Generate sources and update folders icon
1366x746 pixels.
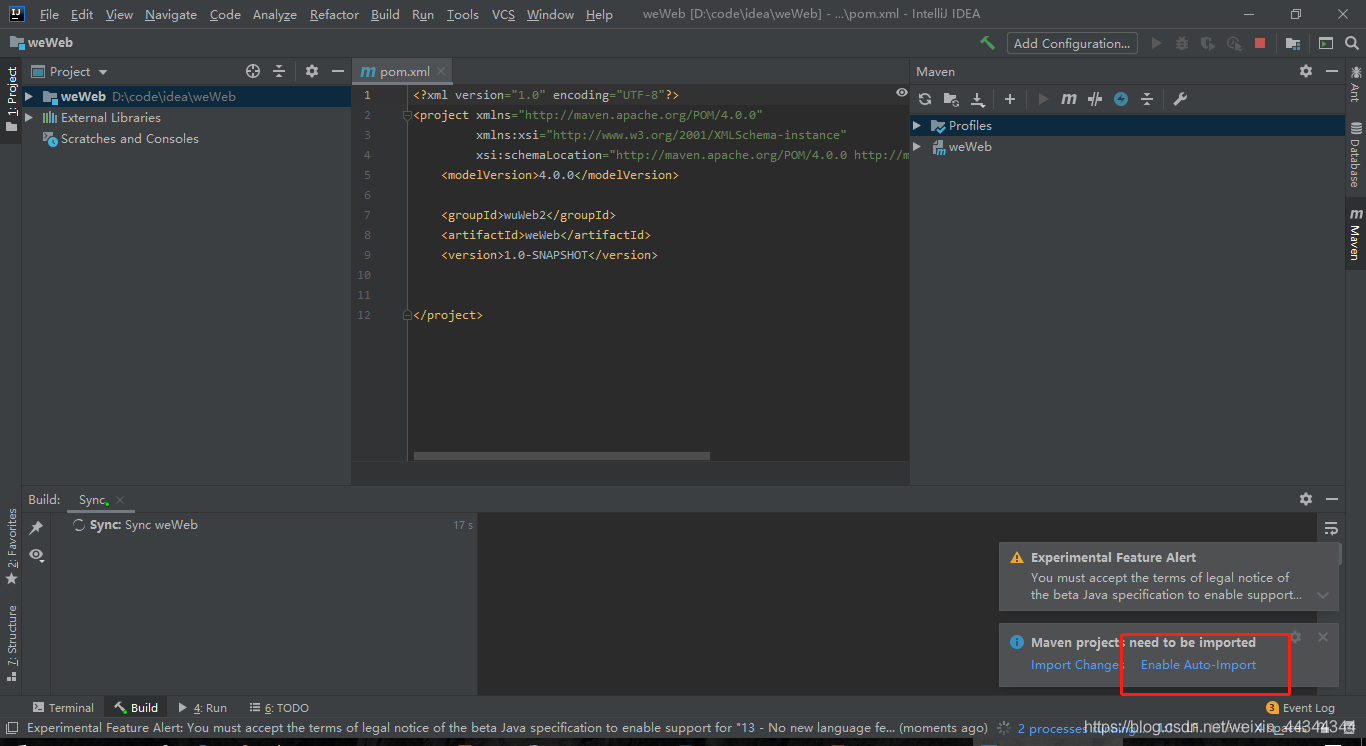tap(951, 99)
